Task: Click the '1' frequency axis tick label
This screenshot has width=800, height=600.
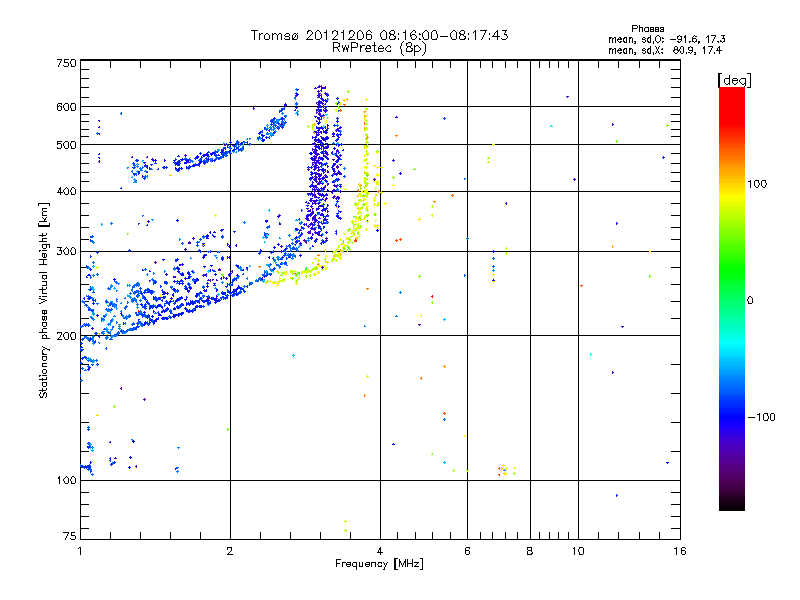Action: [x=80, y=551]
